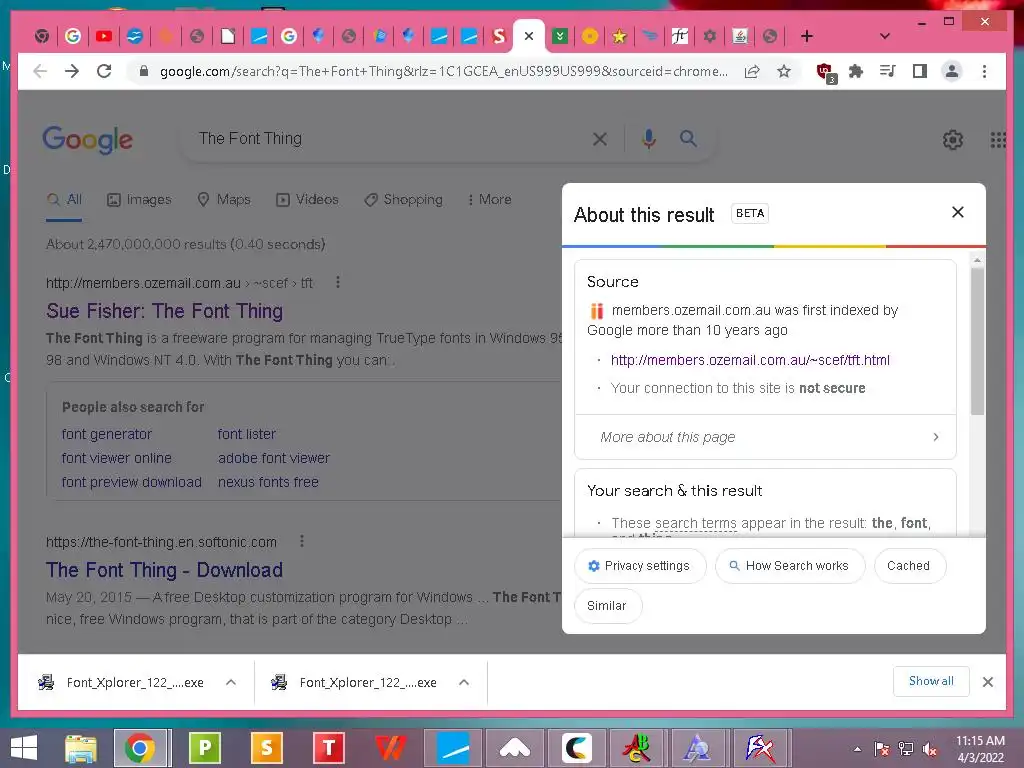Close the active Google search tab
The image size is (1024, 768).
tap(529, 36)
